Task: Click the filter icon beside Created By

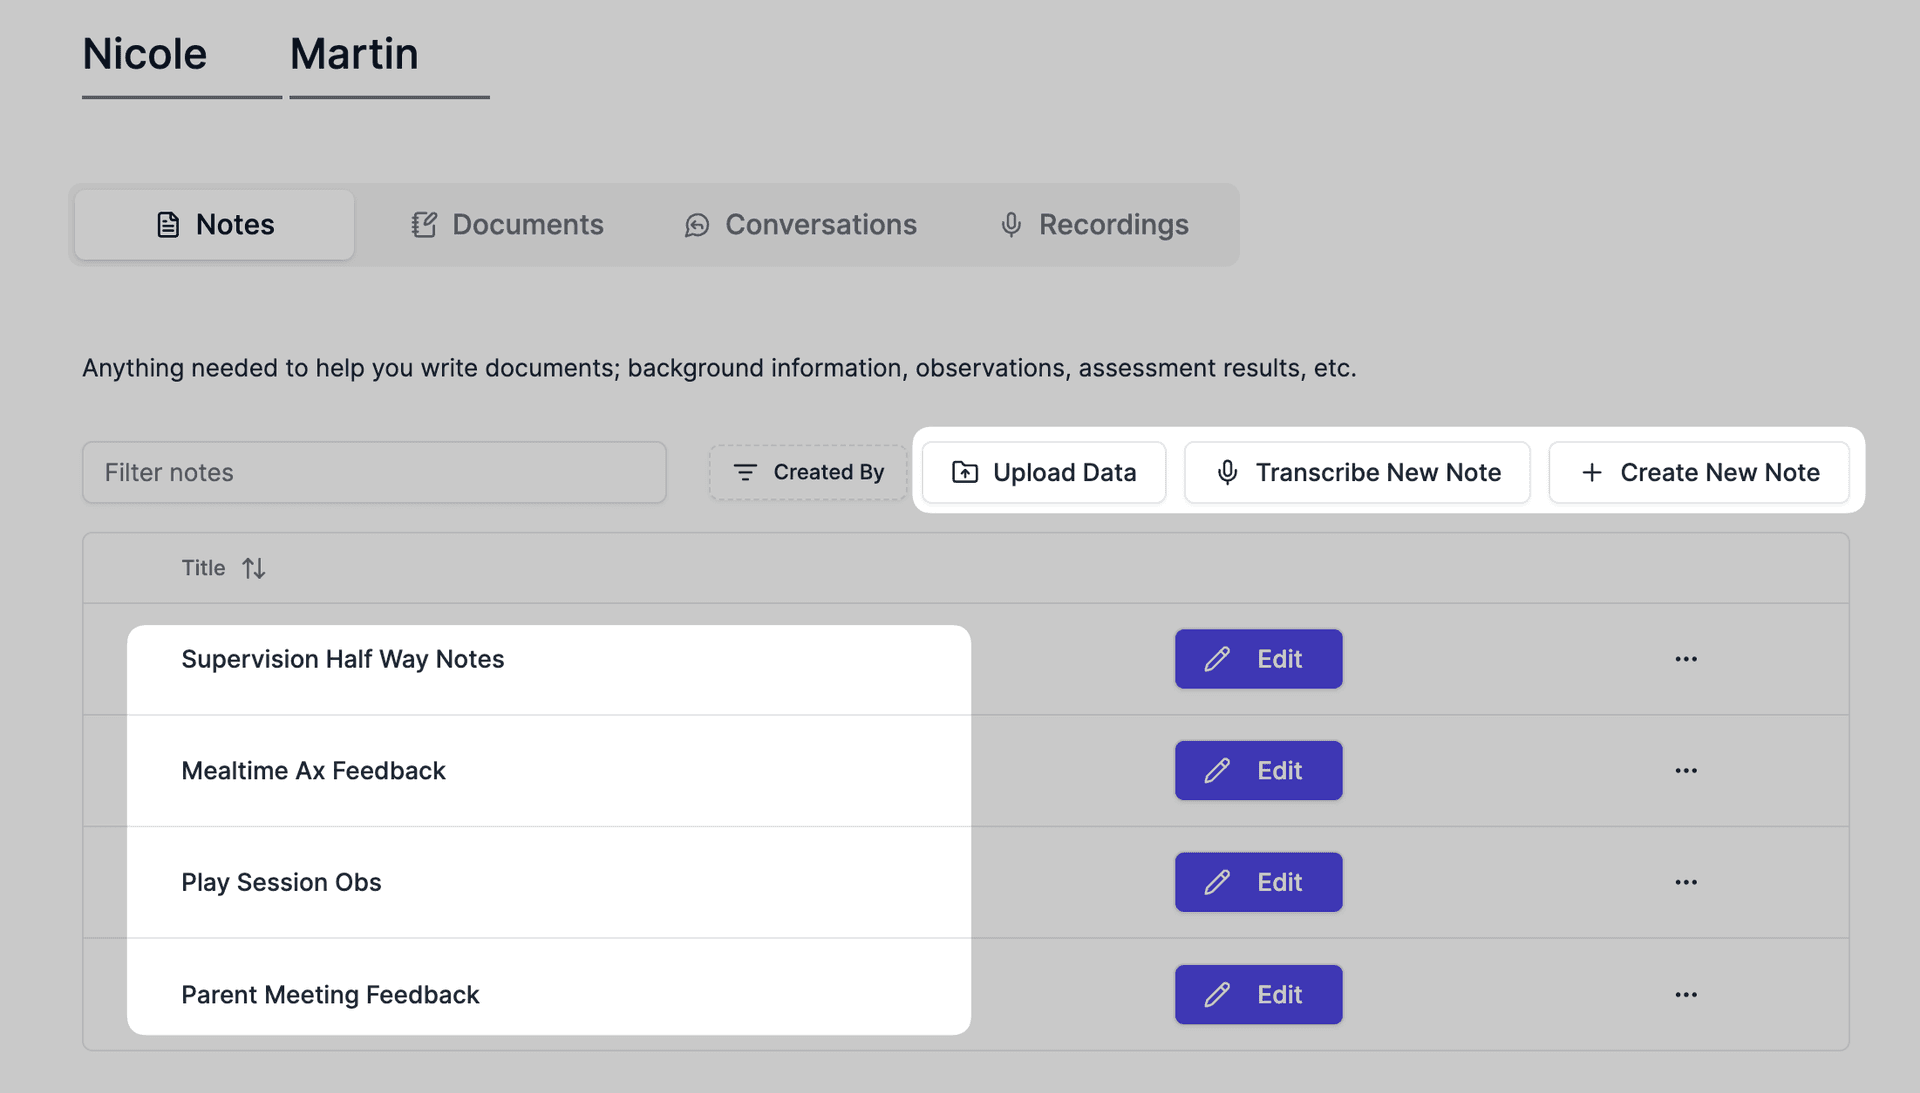Action: (x=745, y=471)
